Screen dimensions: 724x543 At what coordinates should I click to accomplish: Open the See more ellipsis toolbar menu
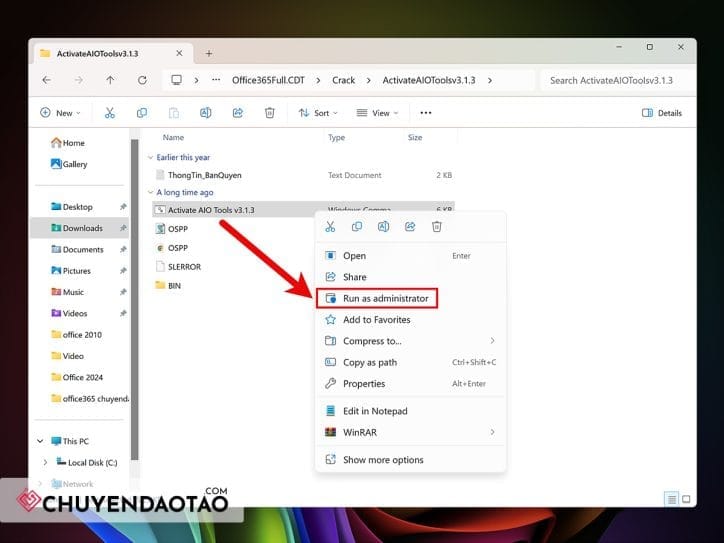pyautogui.click(x=426, y=113)
